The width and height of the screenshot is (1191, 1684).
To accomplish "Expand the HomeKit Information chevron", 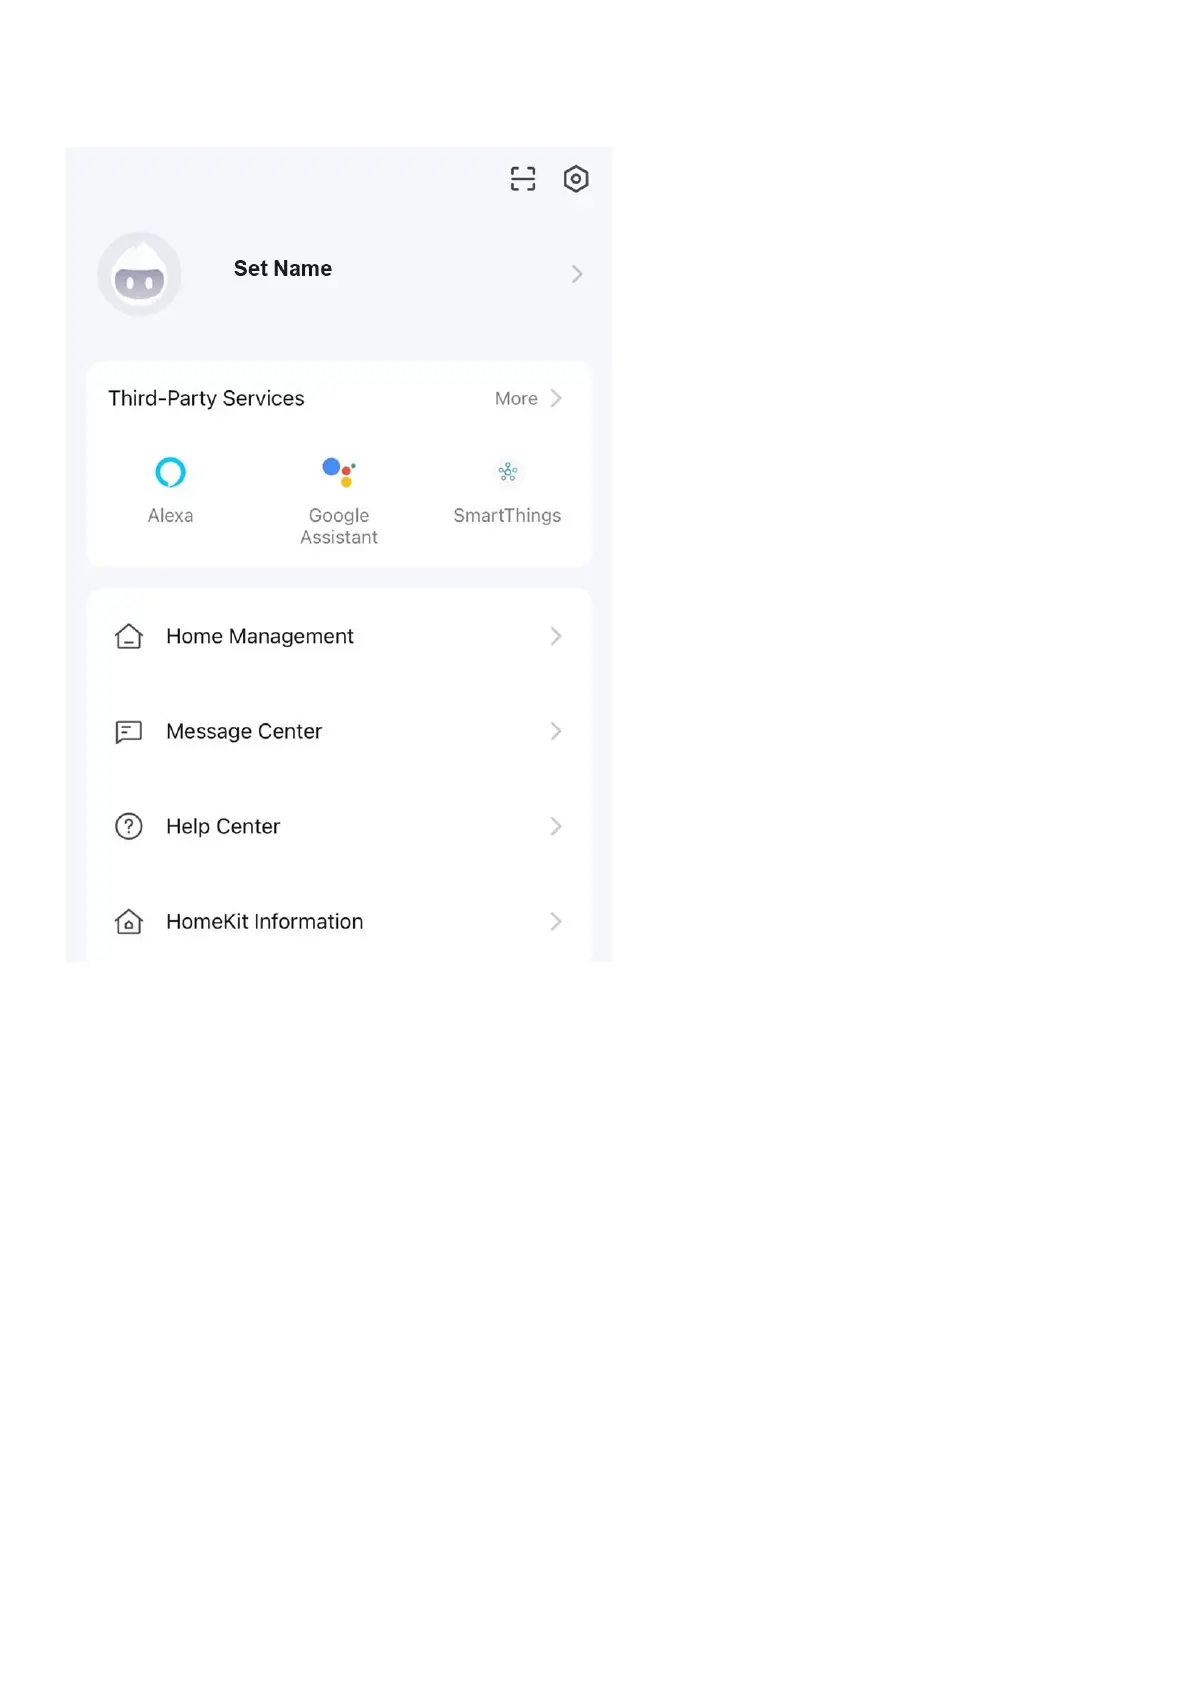I will coord(556,922).
